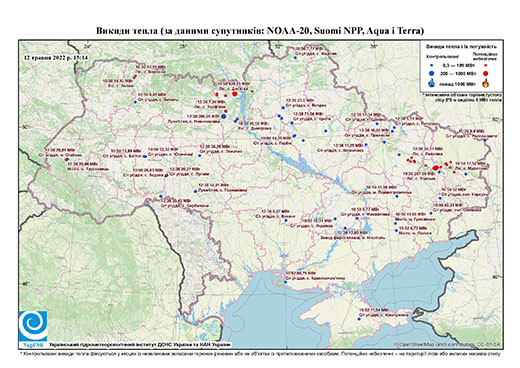Click blue marker in Crimea
The image size is (520, 368).
pos(359,319)
